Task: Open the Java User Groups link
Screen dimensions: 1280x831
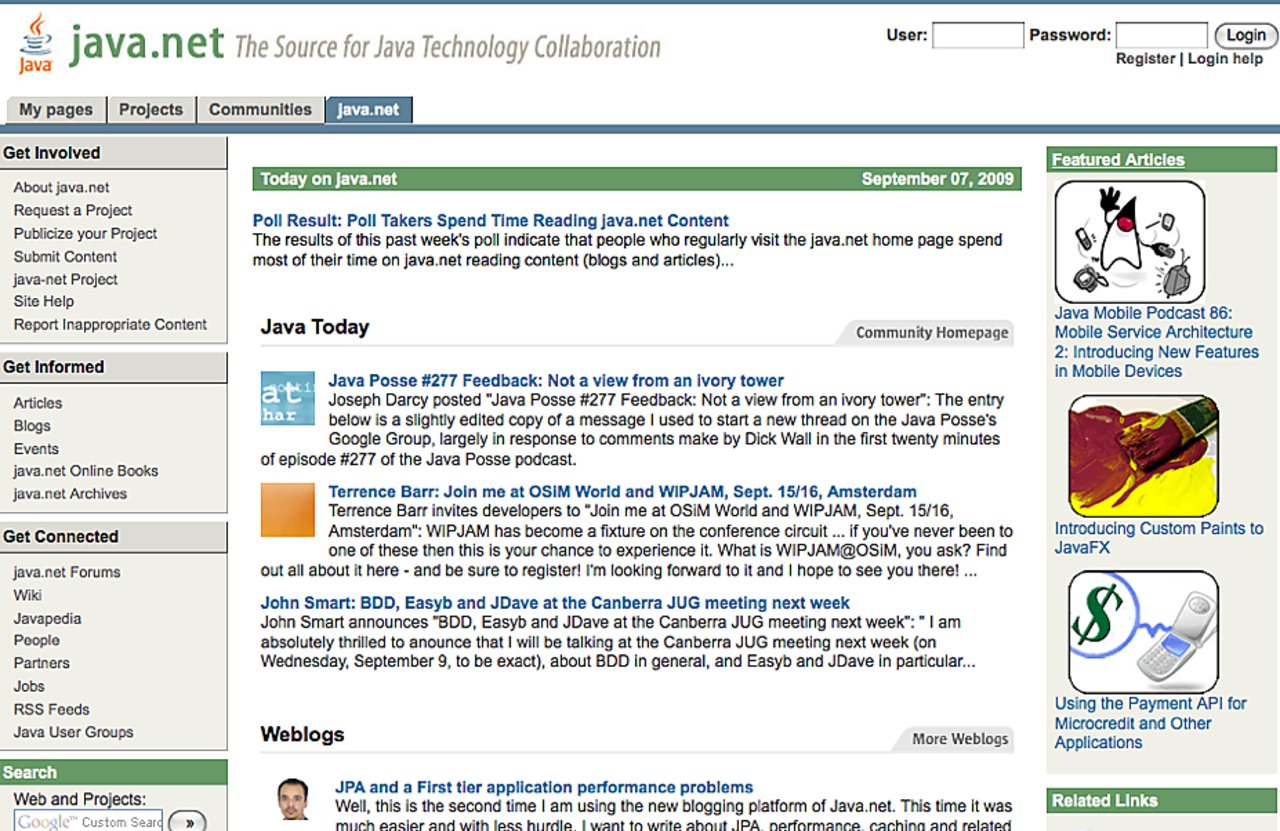Action: click(73, 732)
